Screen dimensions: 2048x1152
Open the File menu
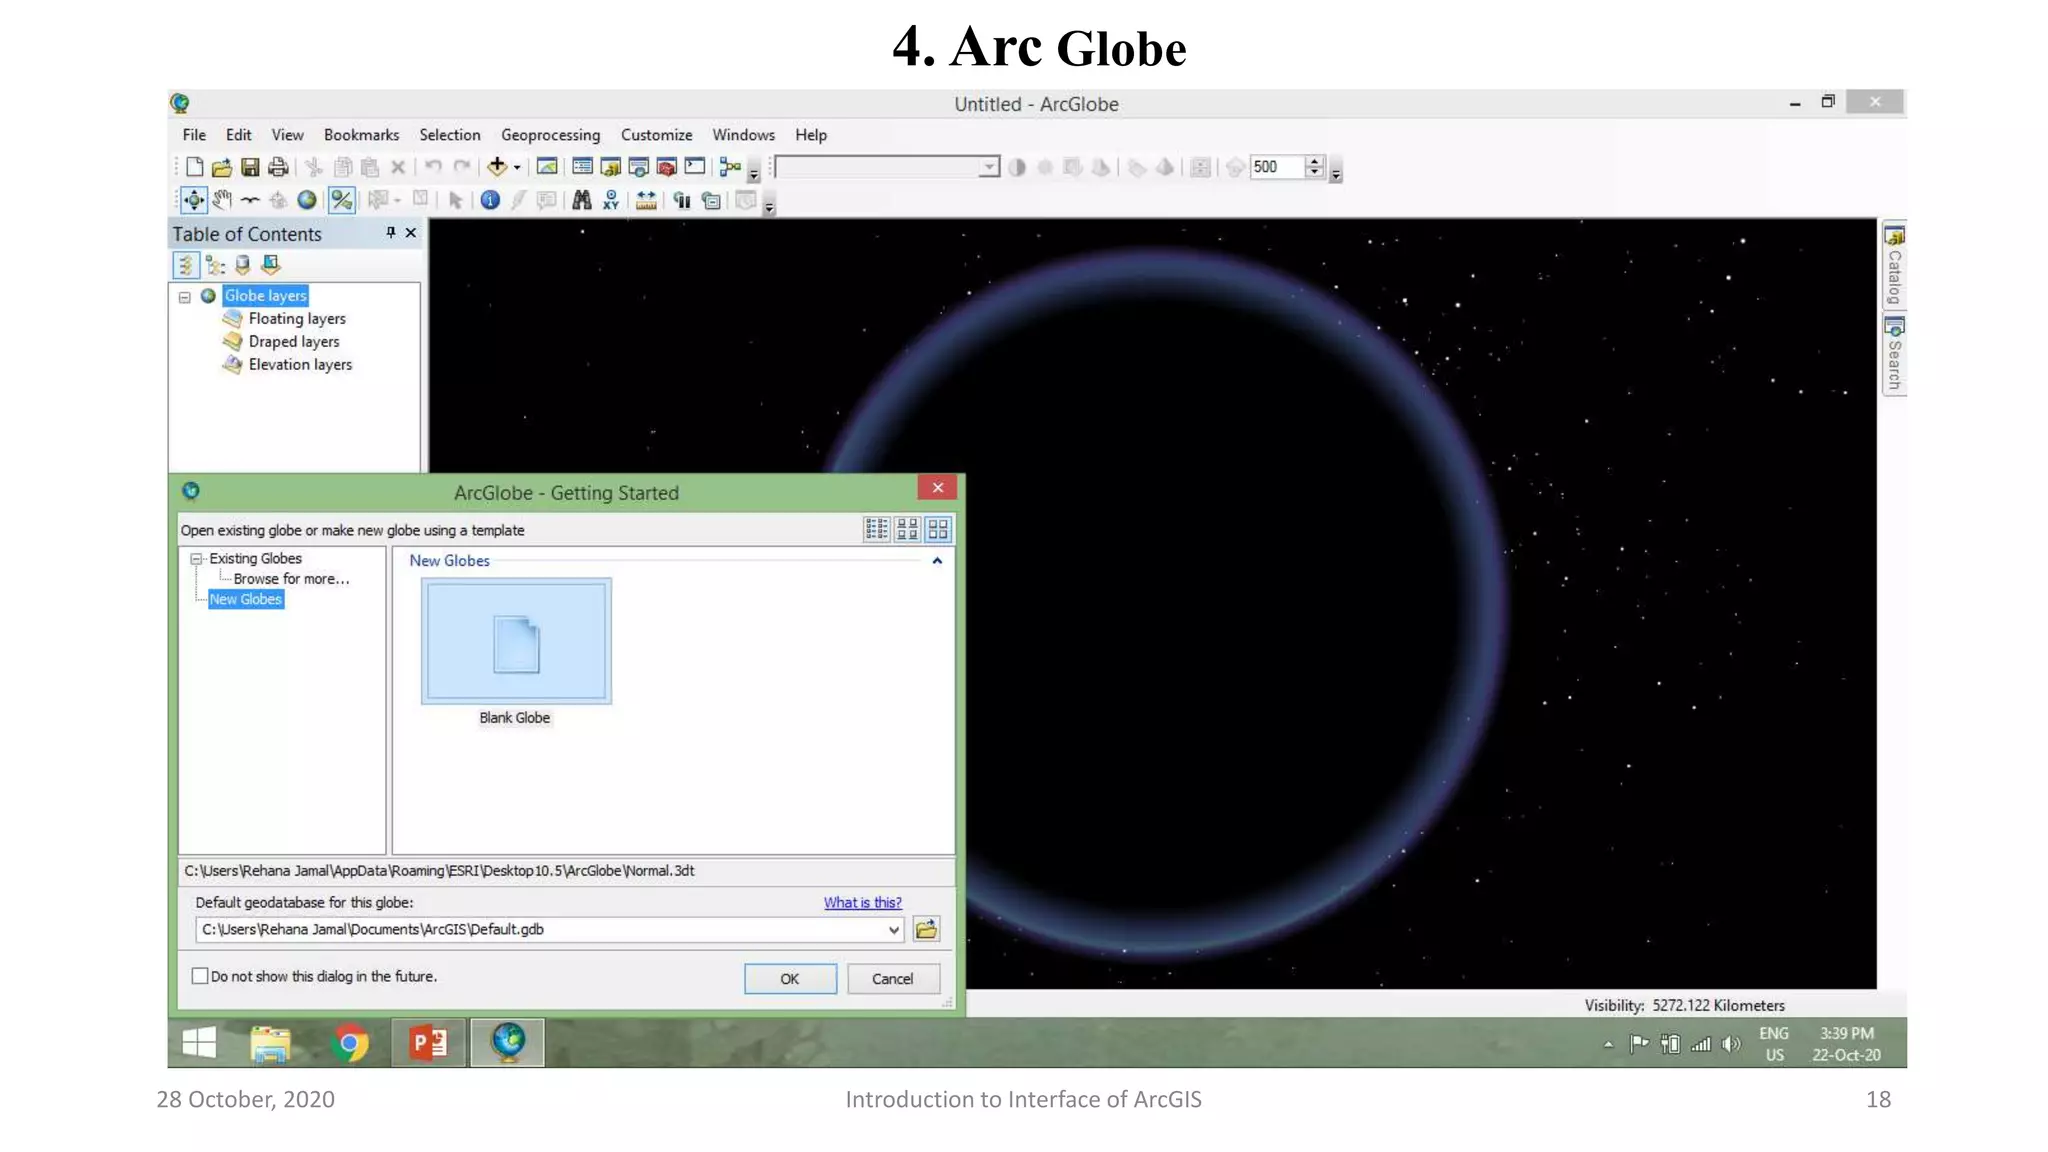coord(194,135)
